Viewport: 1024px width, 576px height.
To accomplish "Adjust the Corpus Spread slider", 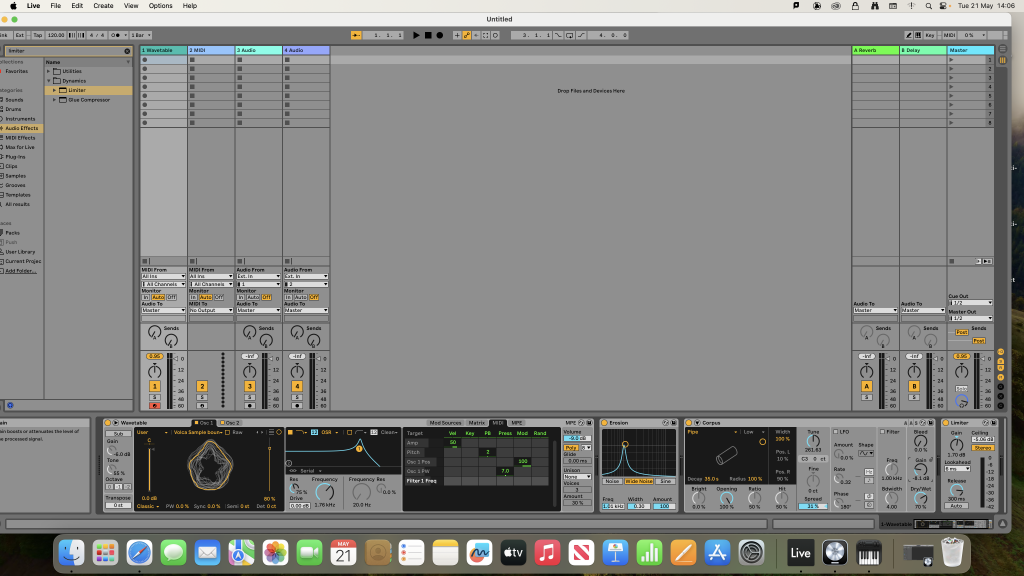I will click(x=812, y=506).
